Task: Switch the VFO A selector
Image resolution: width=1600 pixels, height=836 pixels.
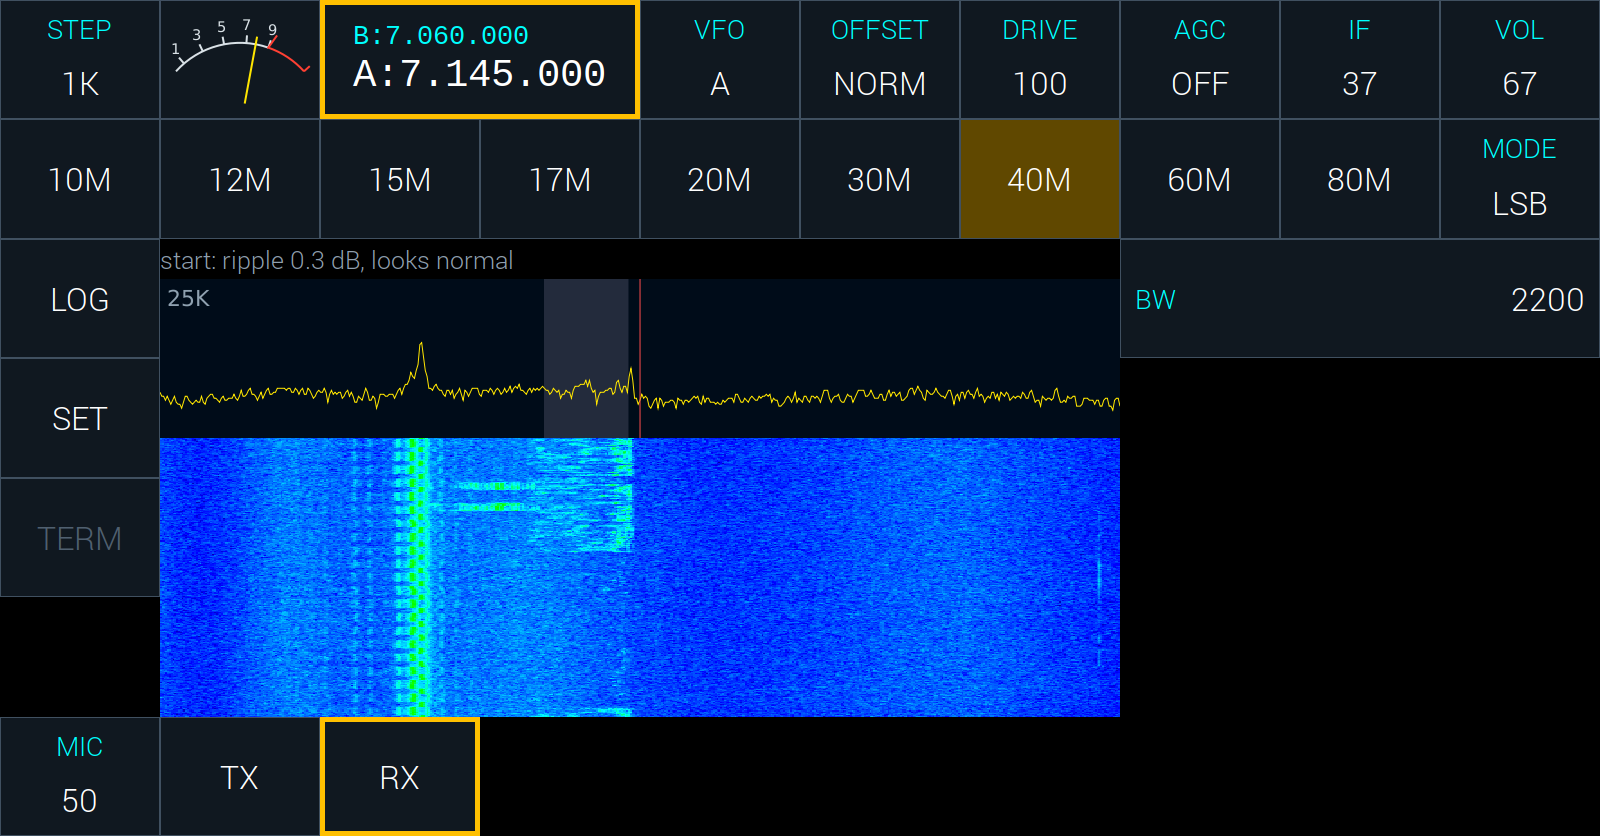Action: [720, 59]
